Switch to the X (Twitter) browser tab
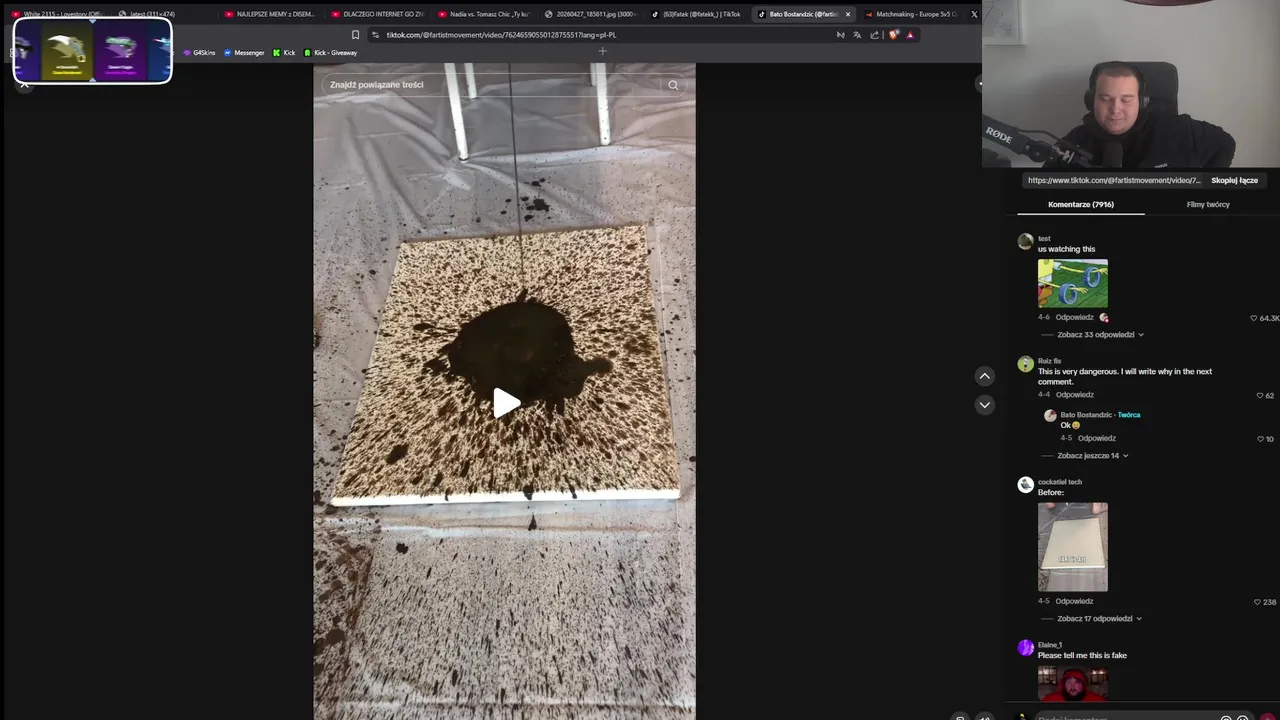The width and height of the screenshot is (1280, 720). [x=974, y=14]
